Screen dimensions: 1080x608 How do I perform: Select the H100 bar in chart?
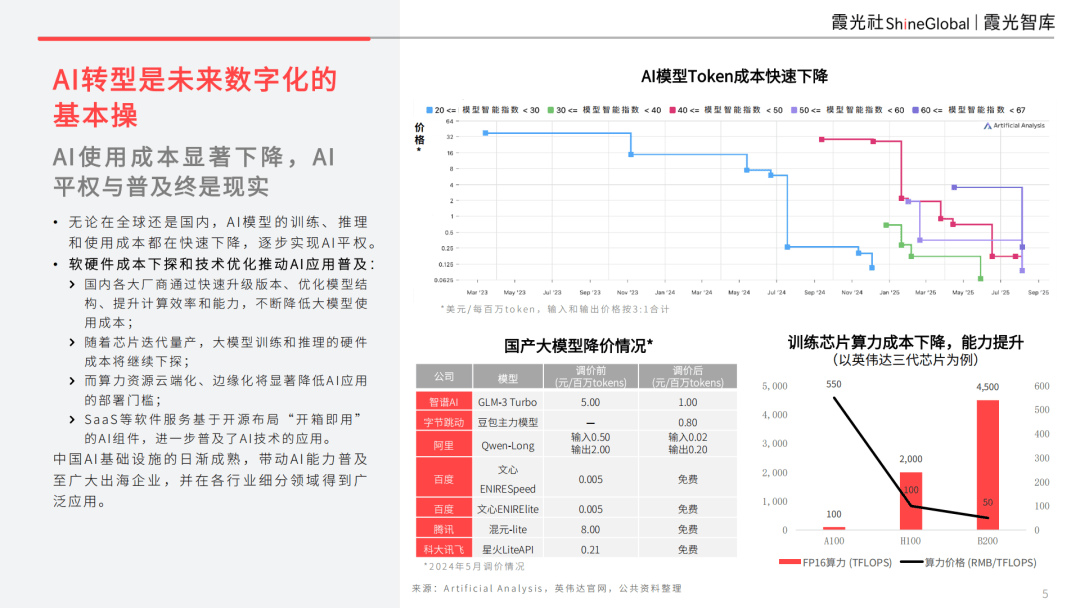click(x=911, y=501)
